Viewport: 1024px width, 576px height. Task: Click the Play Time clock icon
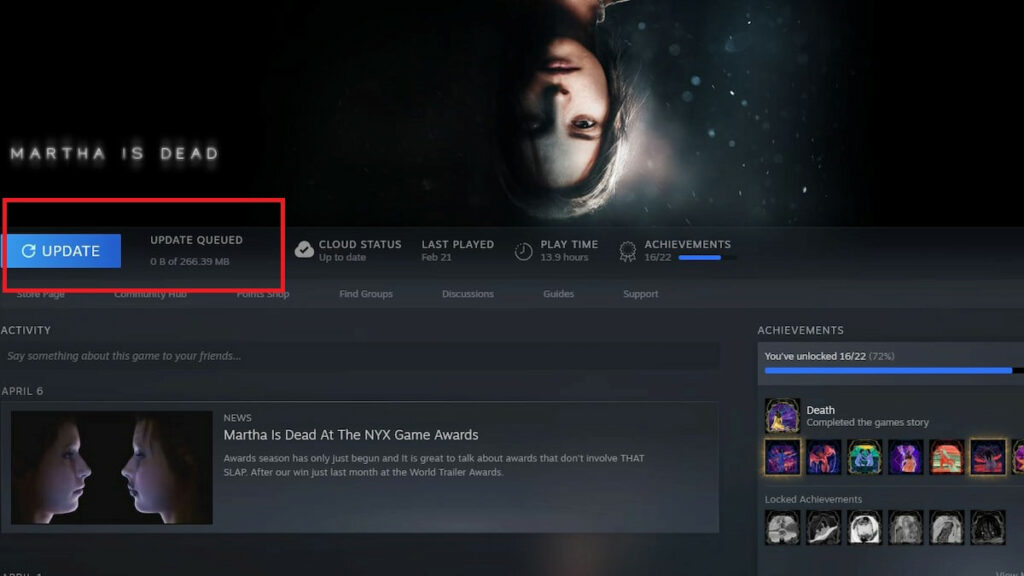(x=522, y=250)
